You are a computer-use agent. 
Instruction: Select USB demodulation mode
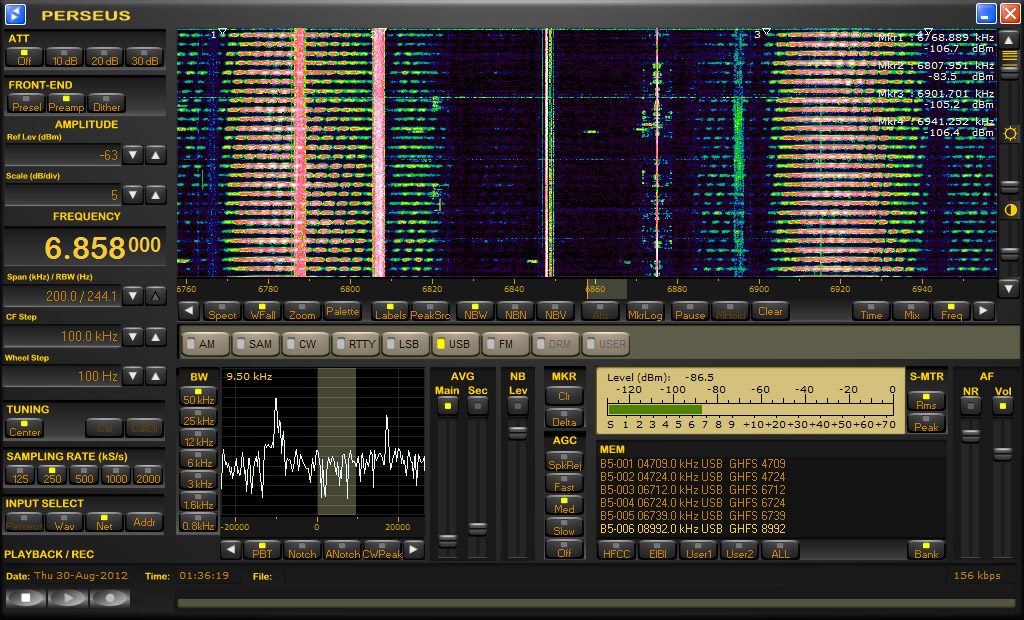pyautogui.click(x=455, y=344)
